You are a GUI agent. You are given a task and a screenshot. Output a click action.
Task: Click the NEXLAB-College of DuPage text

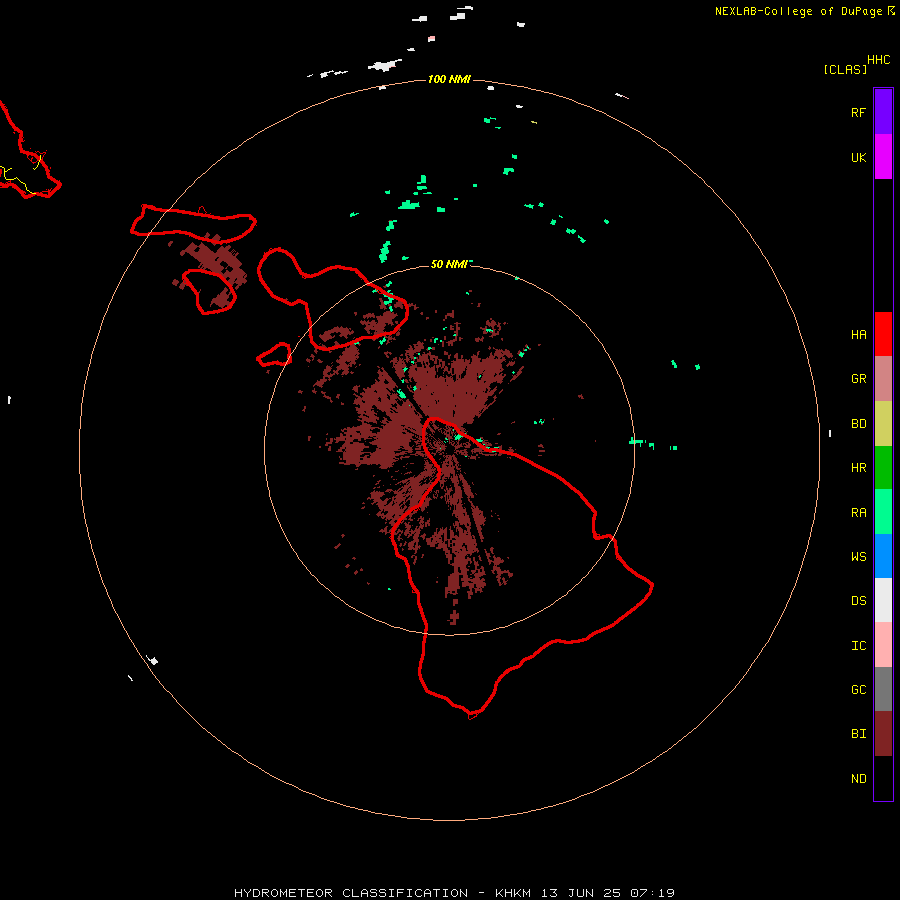click(798, 11)
